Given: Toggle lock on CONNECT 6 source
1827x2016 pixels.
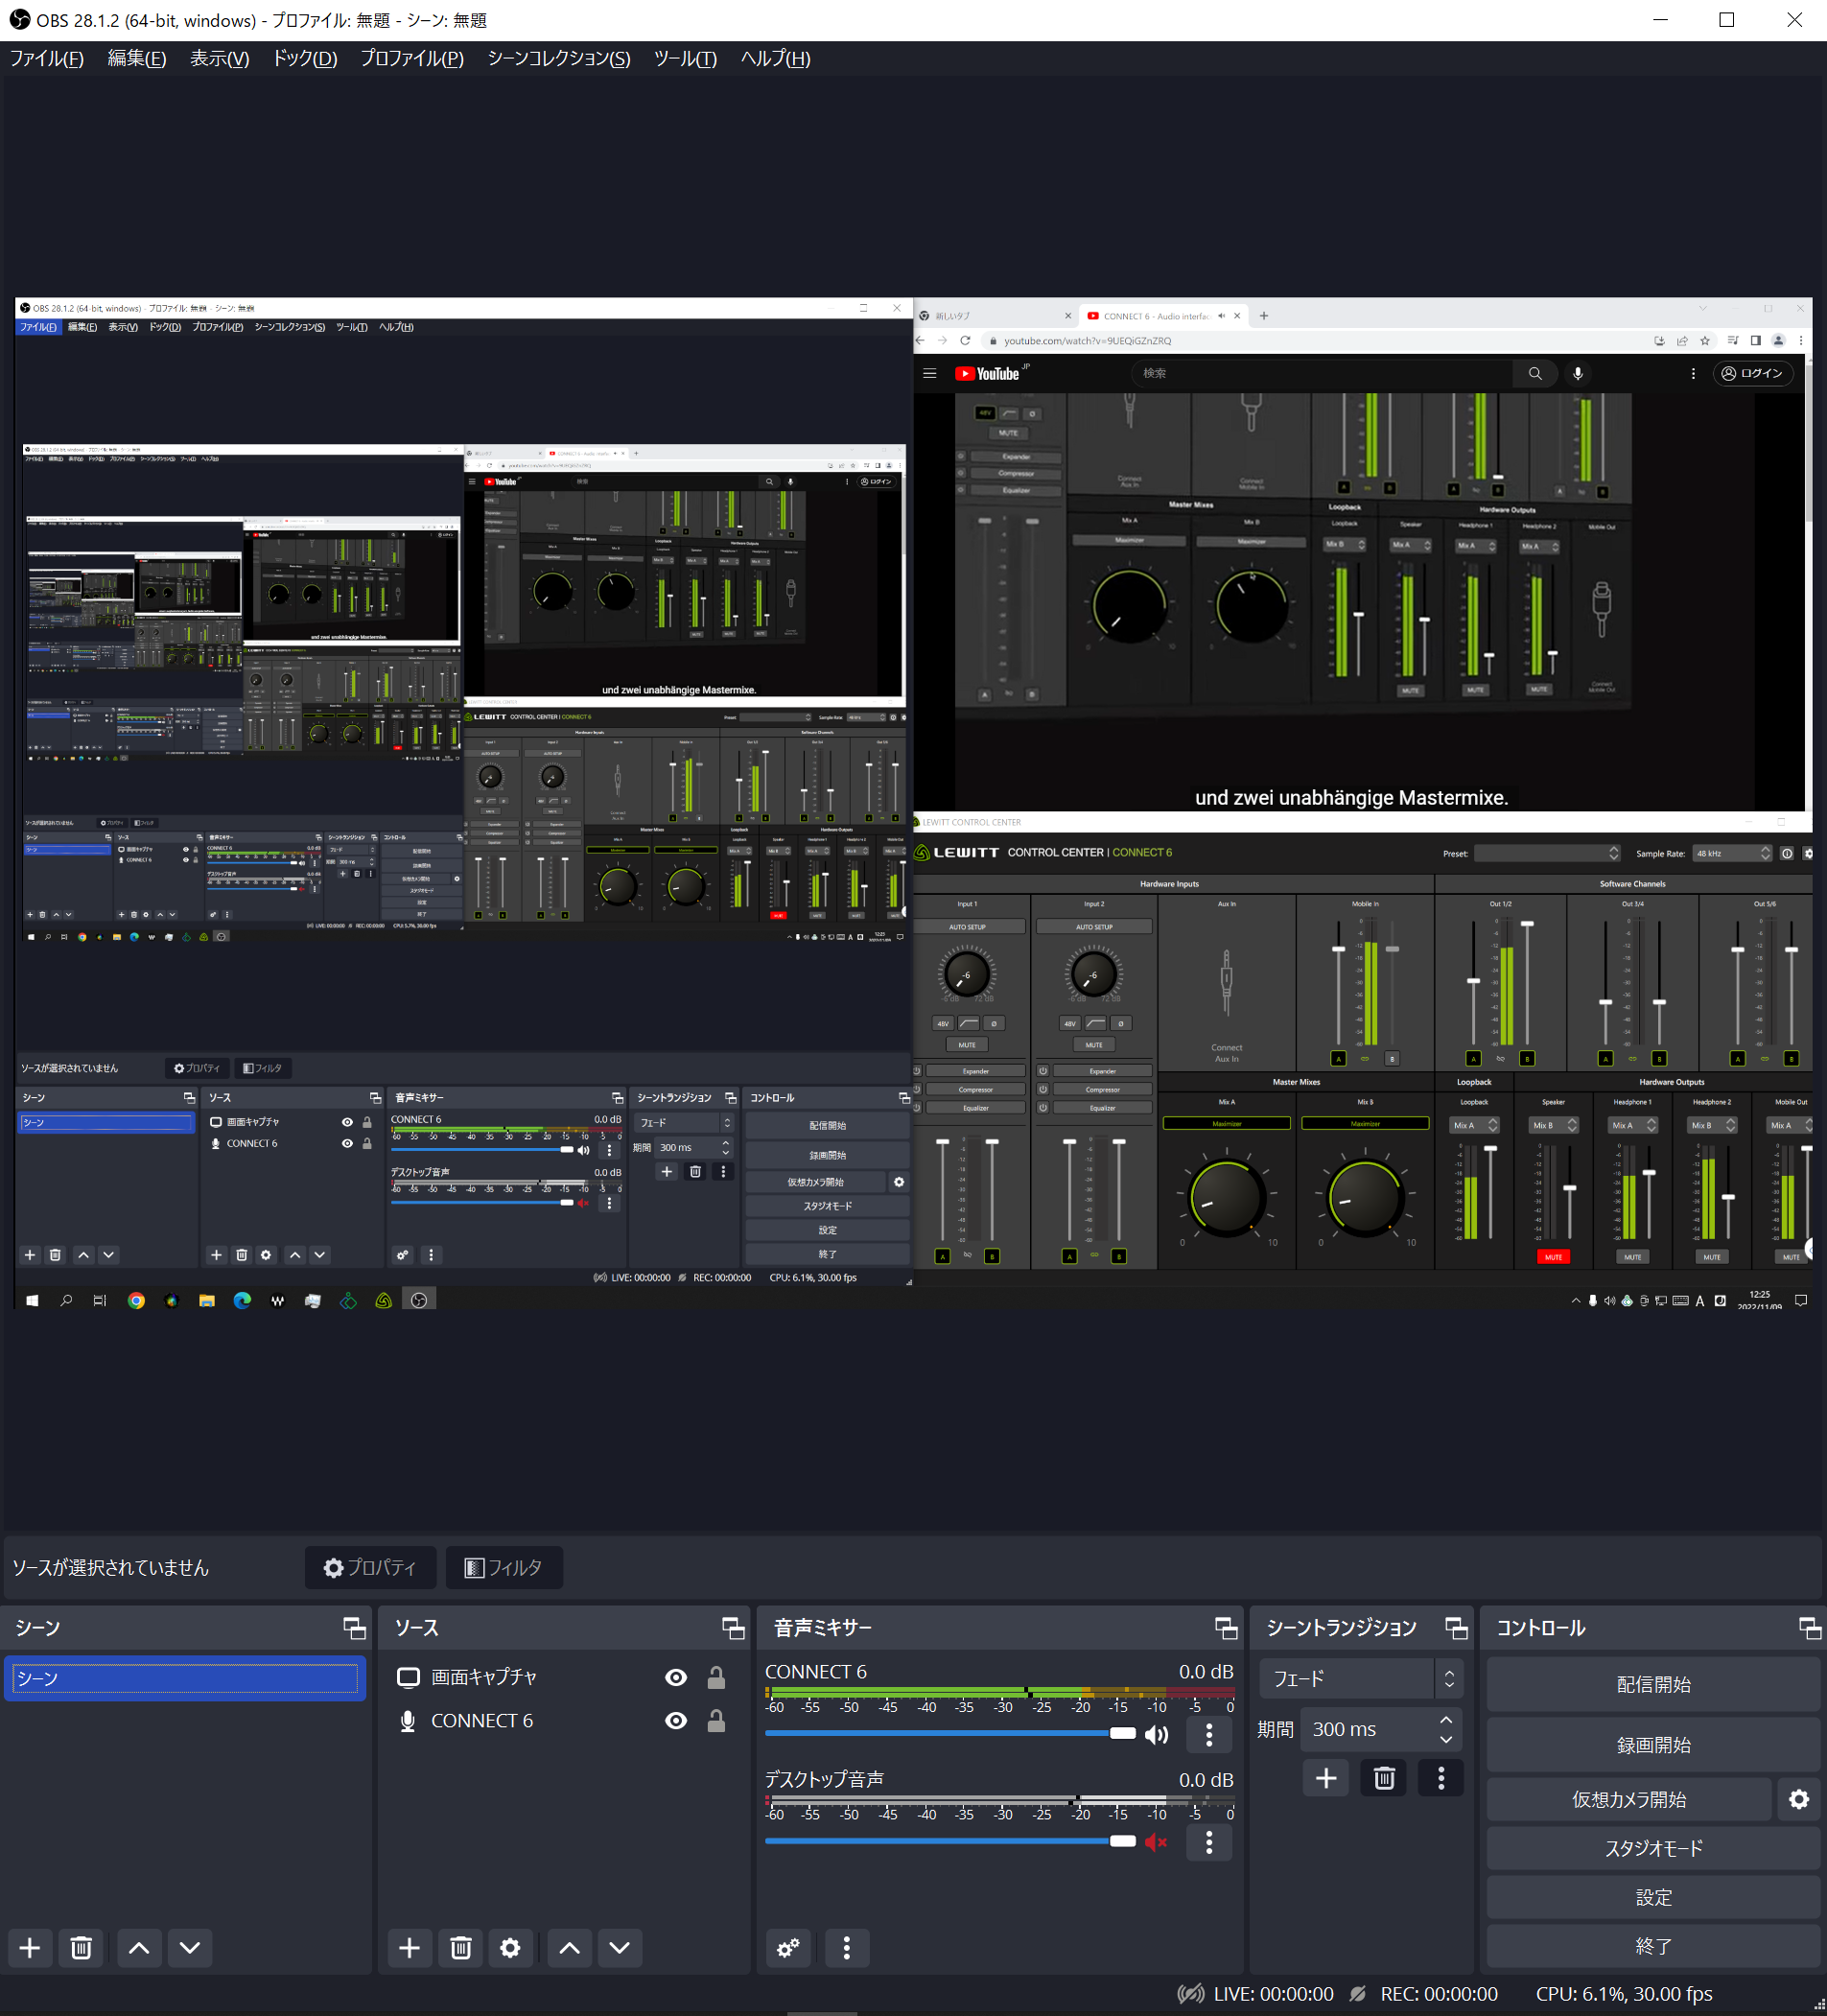Looking at the screenshot, I should 716,1721.
